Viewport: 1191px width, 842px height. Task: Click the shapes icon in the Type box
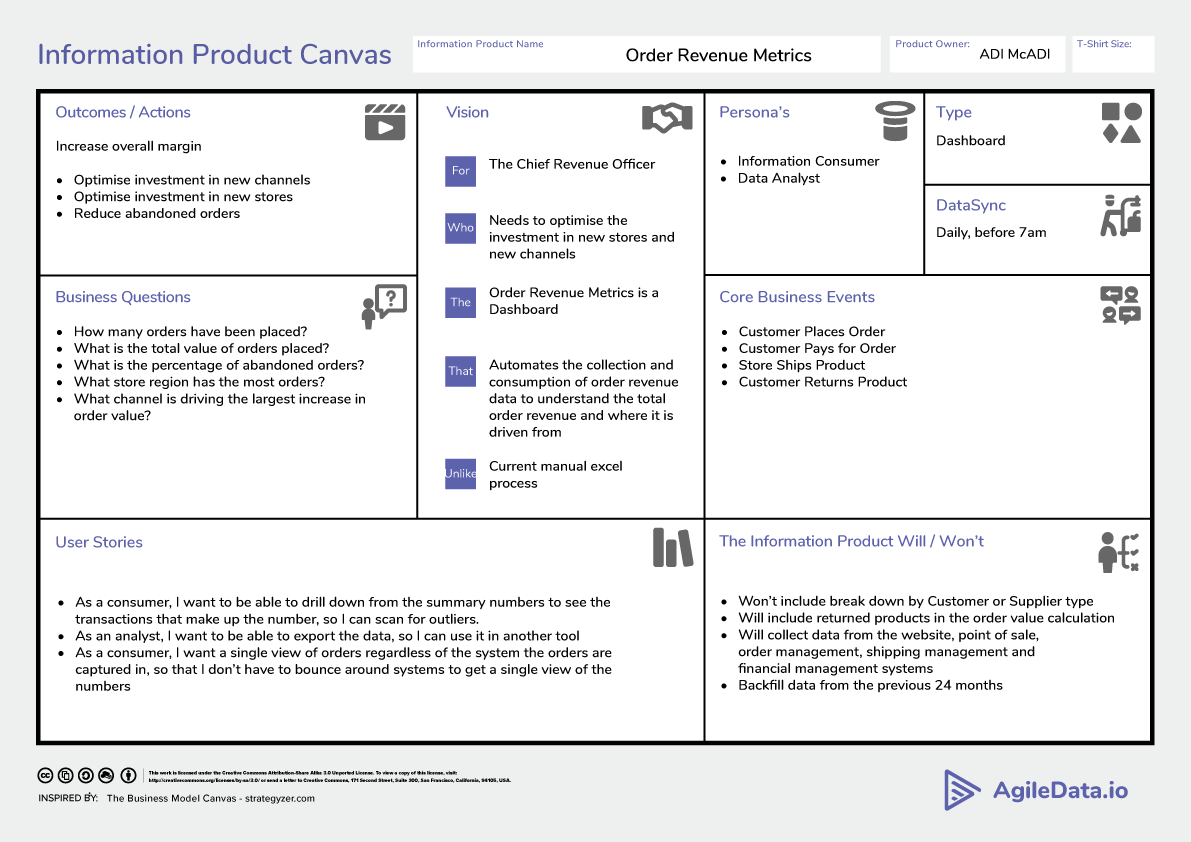[1122, 123]
